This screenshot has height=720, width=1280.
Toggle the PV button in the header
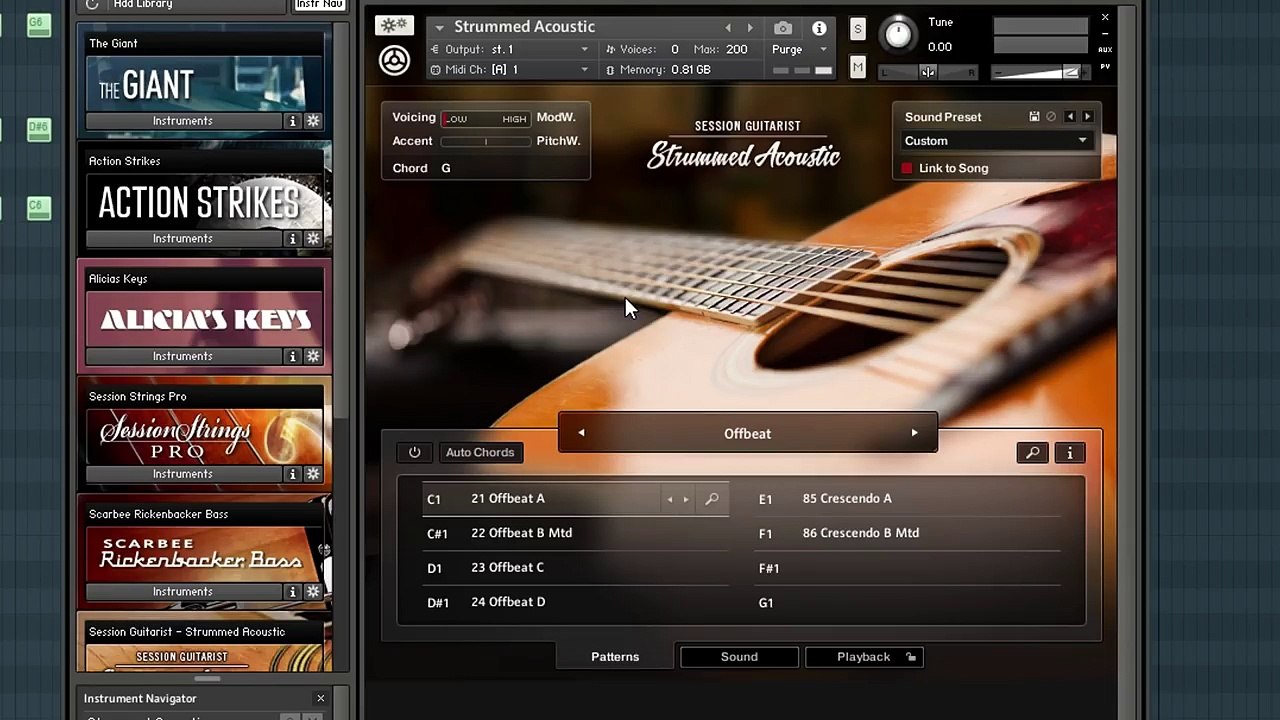tap(1105, 67)
